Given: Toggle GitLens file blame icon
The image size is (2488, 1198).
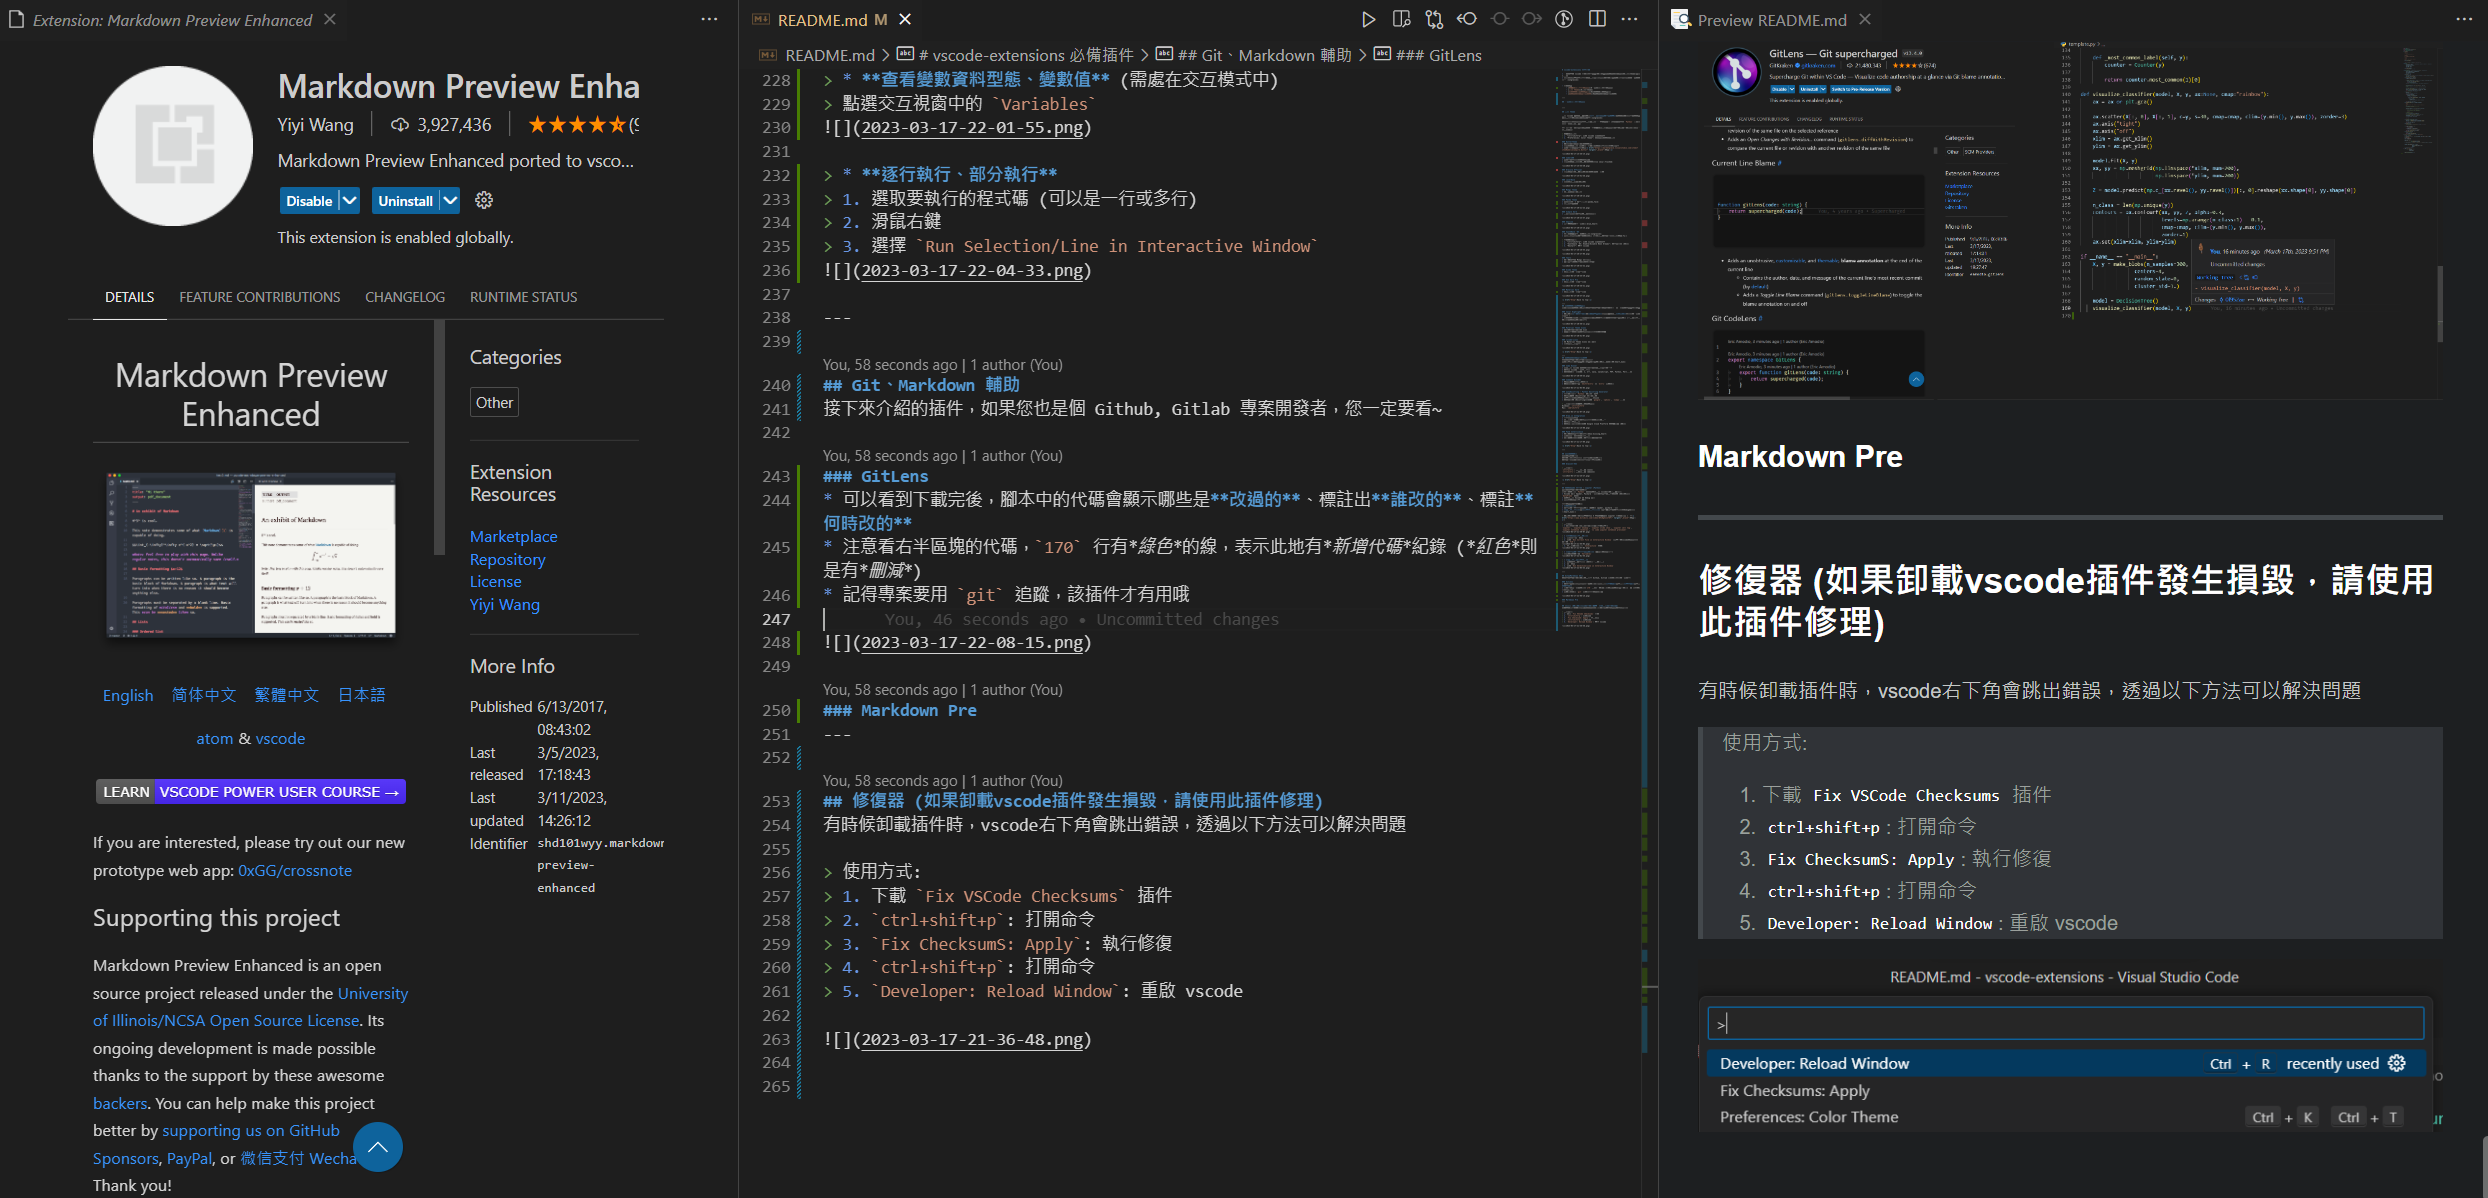Looking at the screenshot, I should pyautogui.click(x=1564, y=19).
